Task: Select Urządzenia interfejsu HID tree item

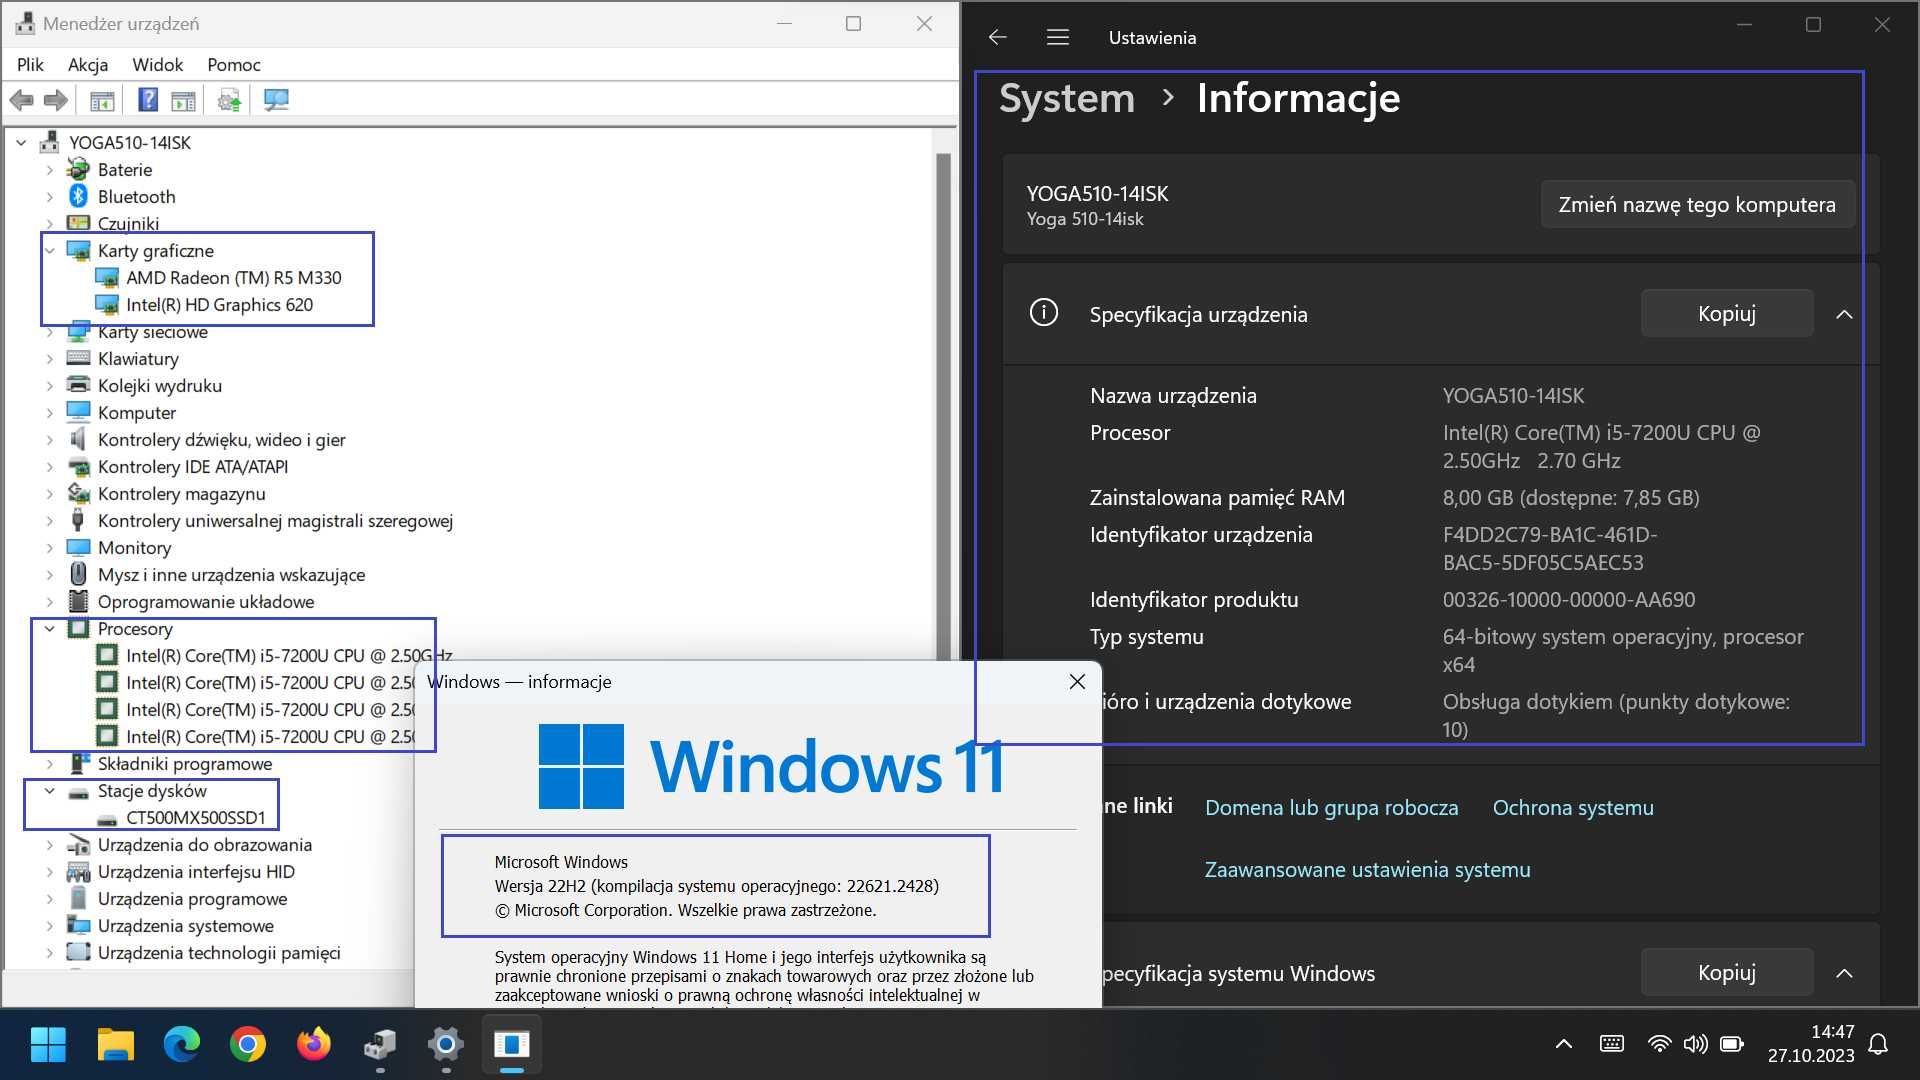Action: (195, 871)
